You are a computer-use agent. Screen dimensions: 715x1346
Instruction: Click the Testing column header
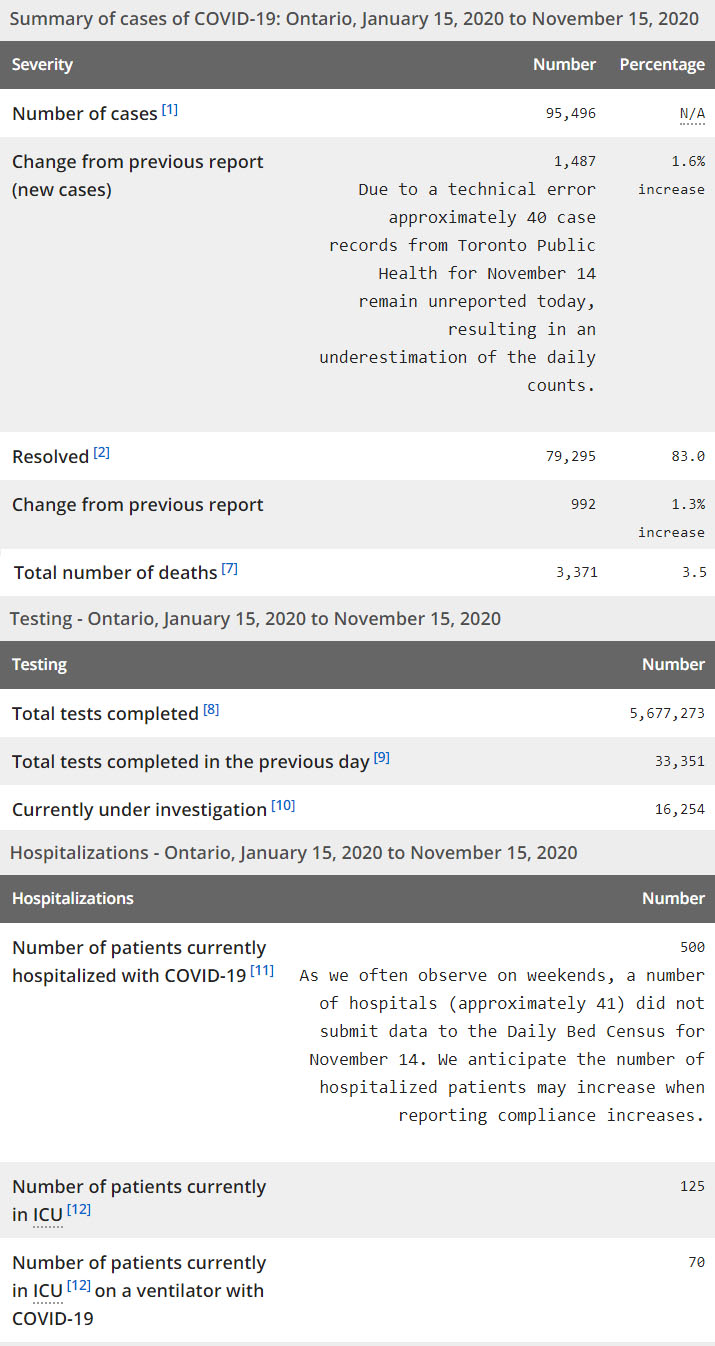[x=40, y=665]
